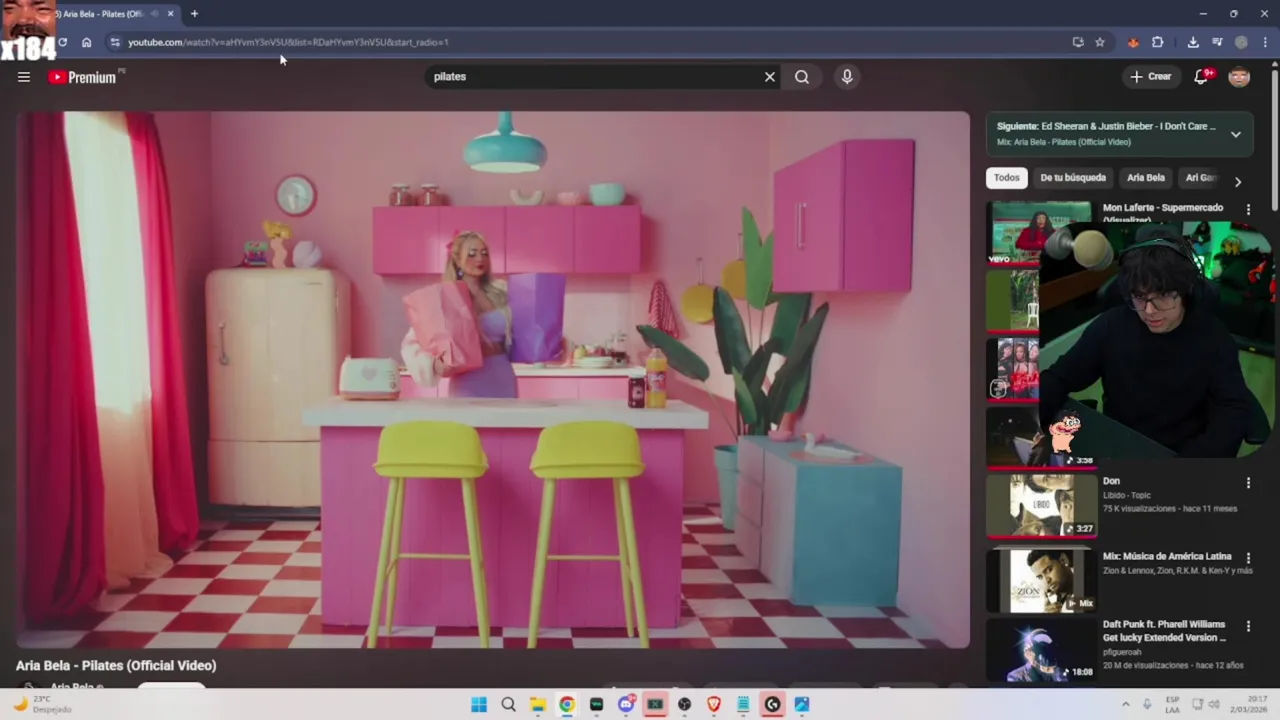The image size is (1280, 720).
Task: Open the Crear upload menu
Action: pos(1151,77)
